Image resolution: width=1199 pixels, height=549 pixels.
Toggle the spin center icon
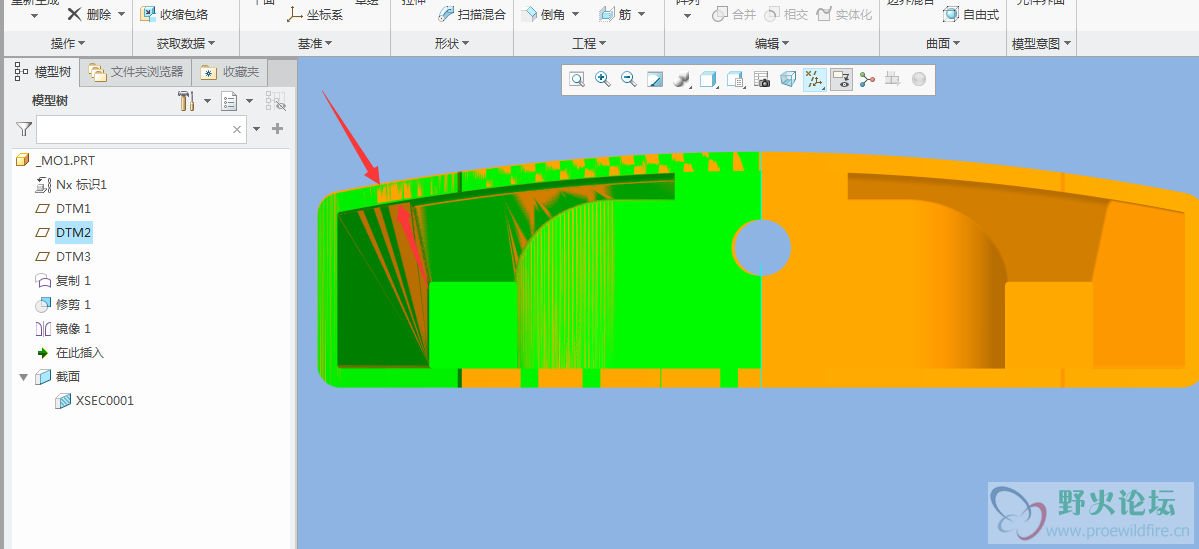867,80
